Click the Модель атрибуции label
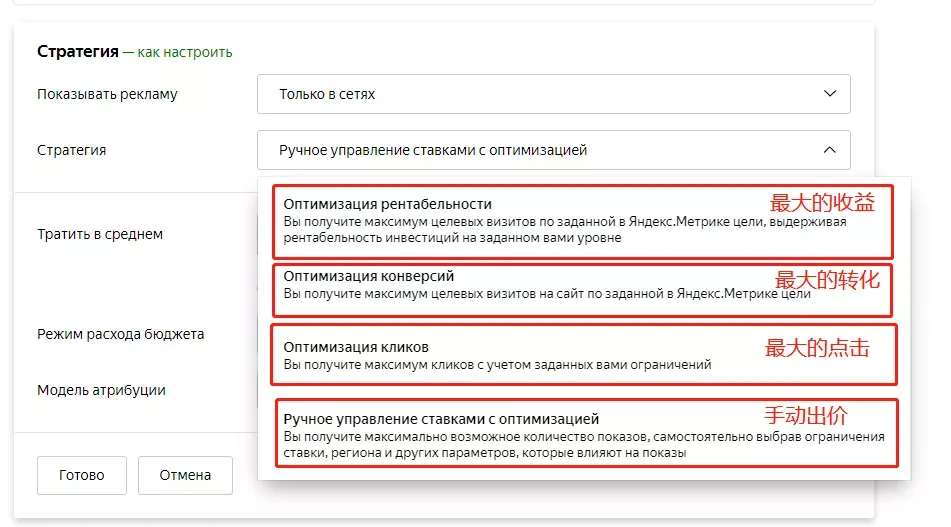 (x=101, y=390)
